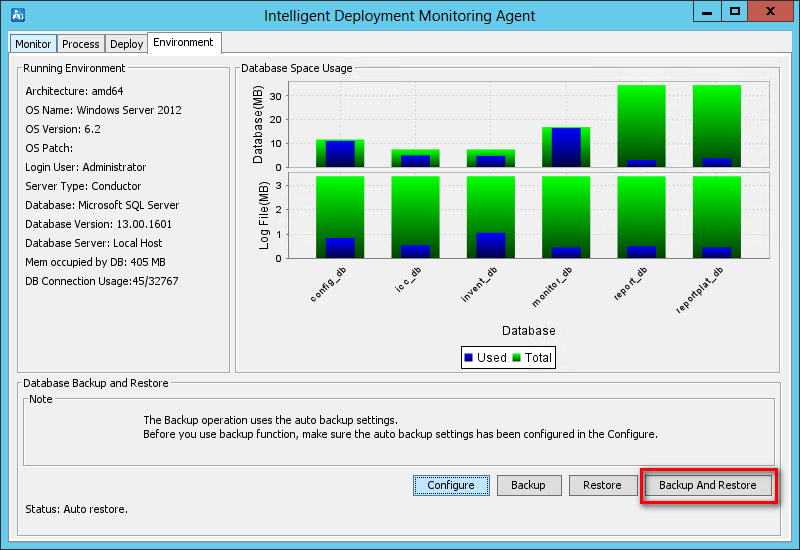This screenshot has height=550, width=800.
Task: Maximize the Deployment Monitoring Agent window
Action: (734, 12)
